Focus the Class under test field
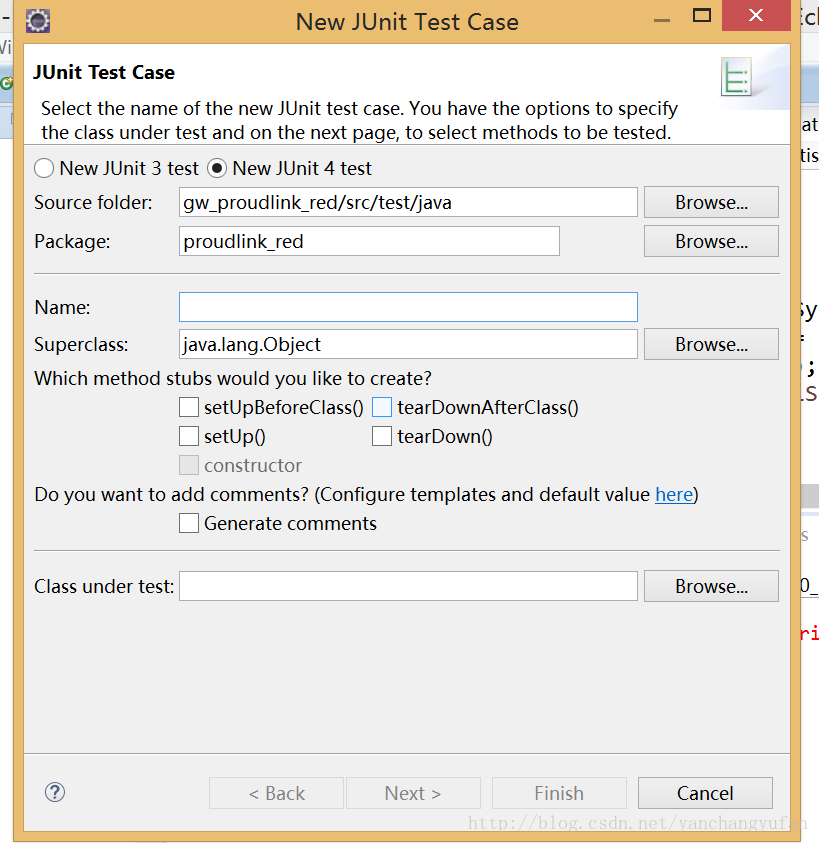Image resolution: width=819 pixels, height=843 pixels. coord(408,586)
